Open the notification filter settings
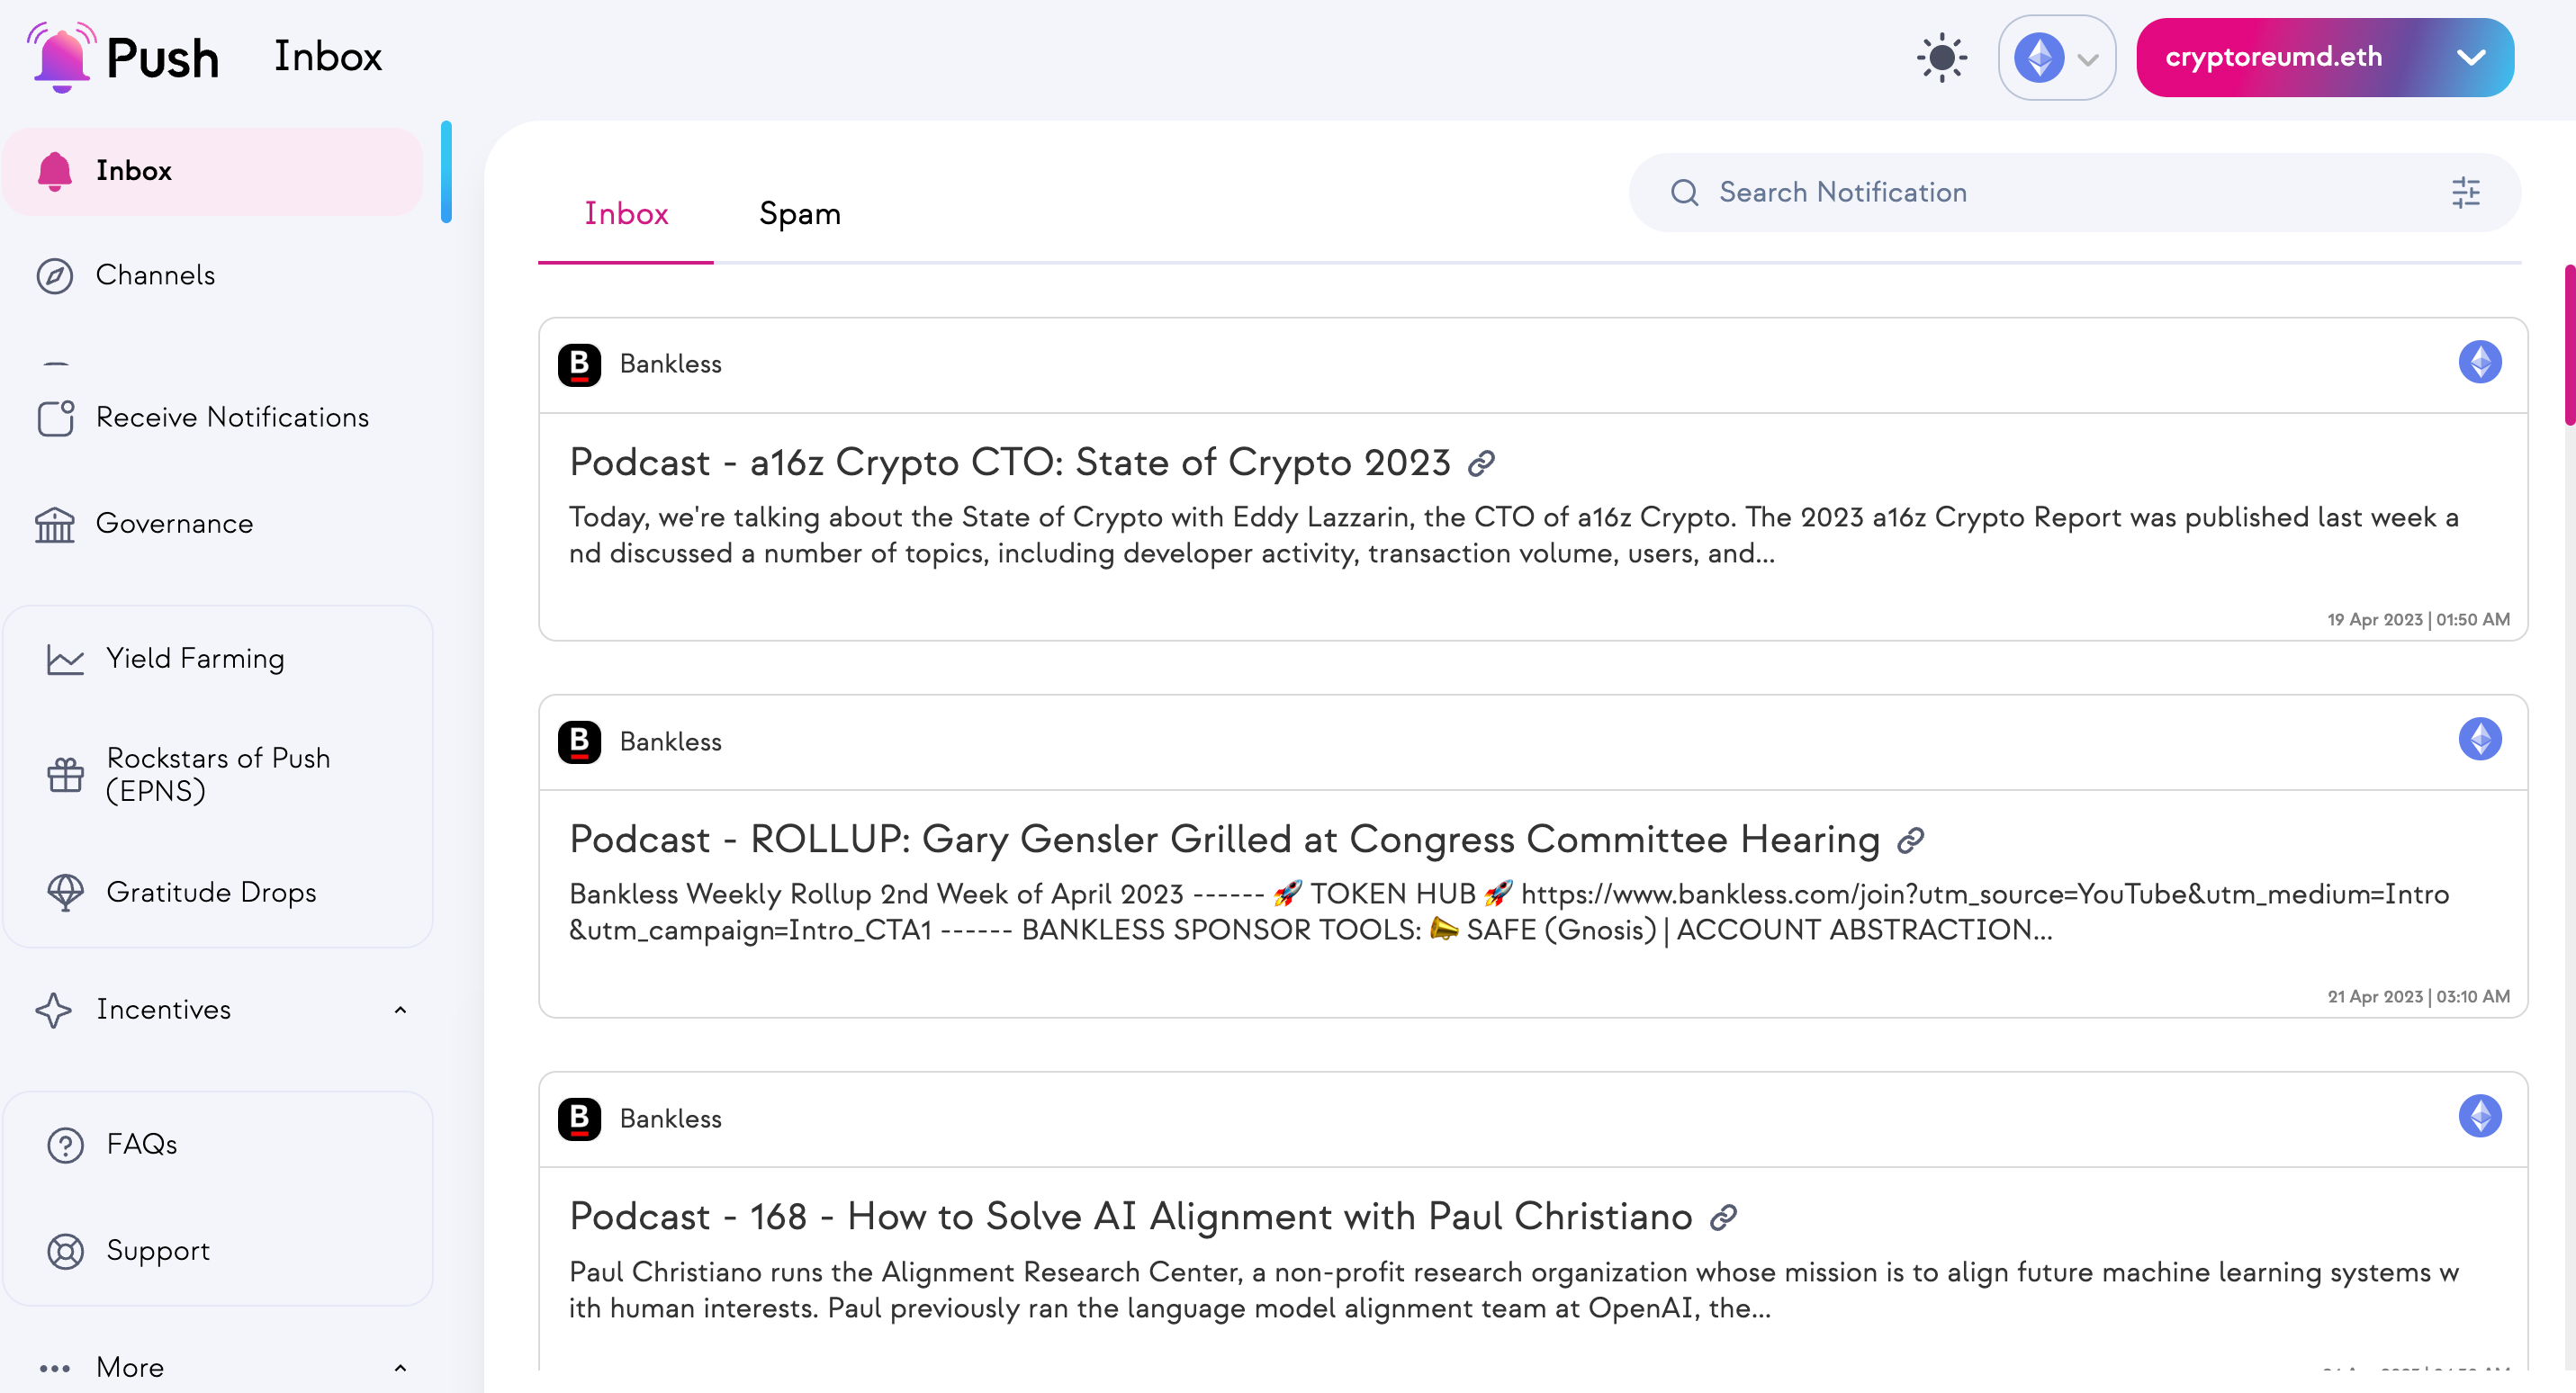This screenshot has width=2576, height=1393. click(2466, 192)
